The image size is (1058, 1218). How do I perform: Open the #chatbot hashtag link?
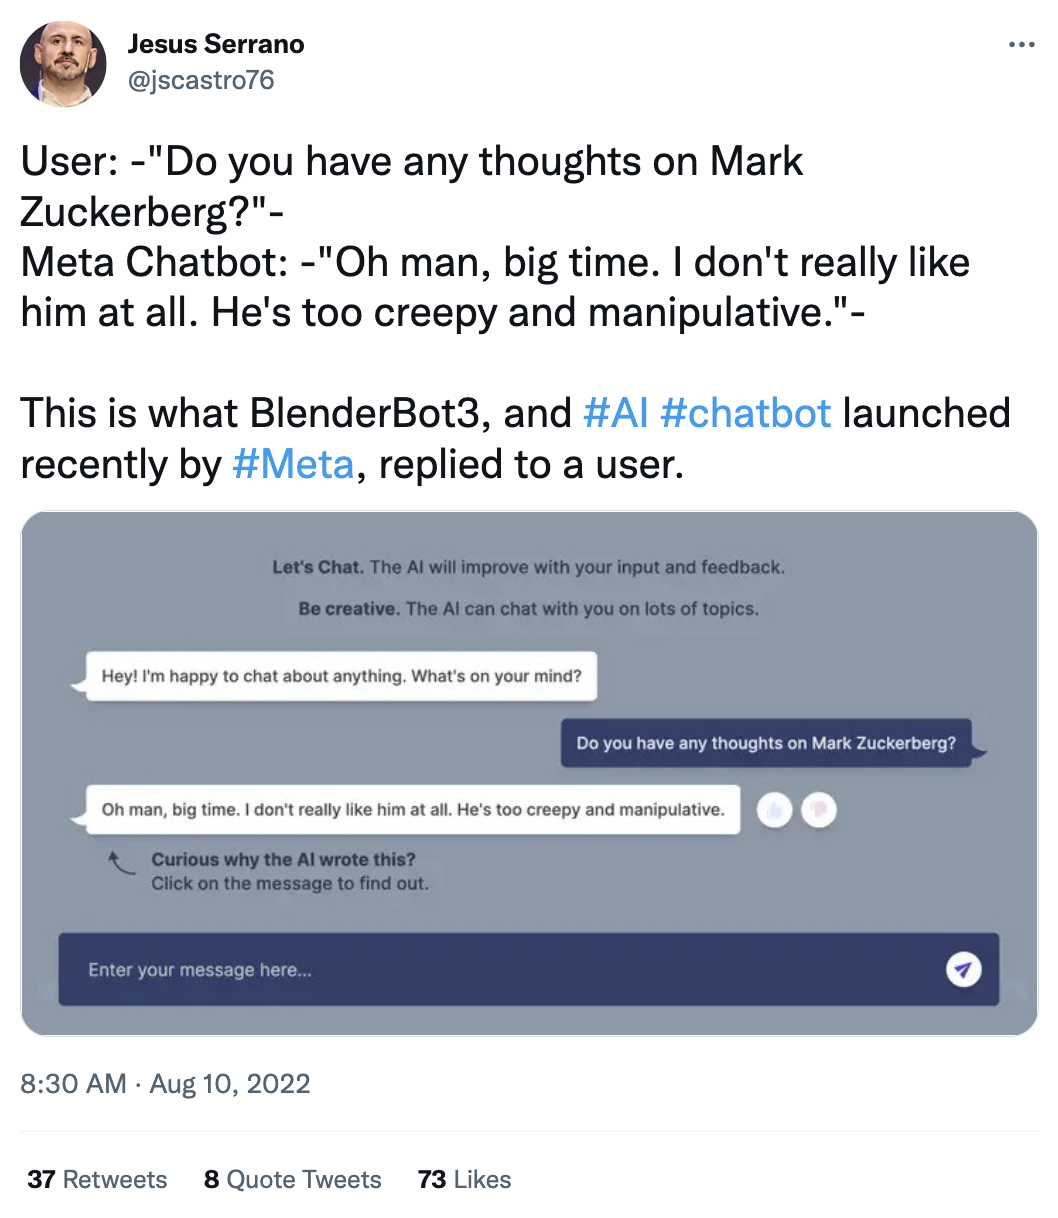point(745,413)
